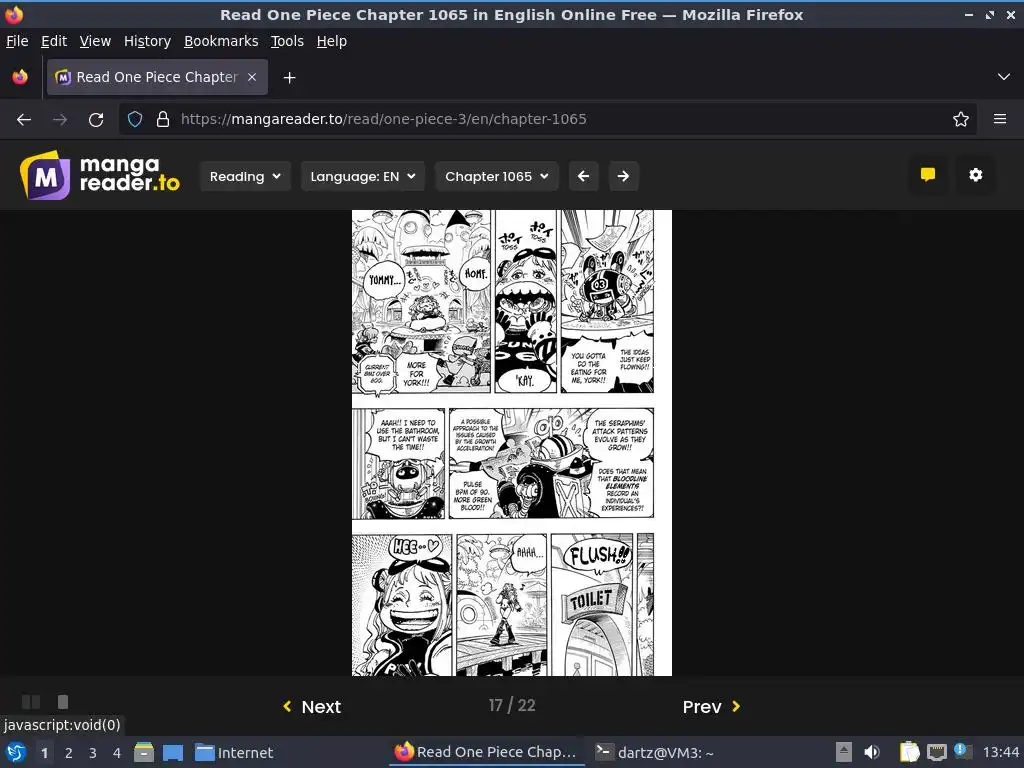1024x768 pixels.
Task: Go to next chapter right arrow
Action: (x=623, y=176)
